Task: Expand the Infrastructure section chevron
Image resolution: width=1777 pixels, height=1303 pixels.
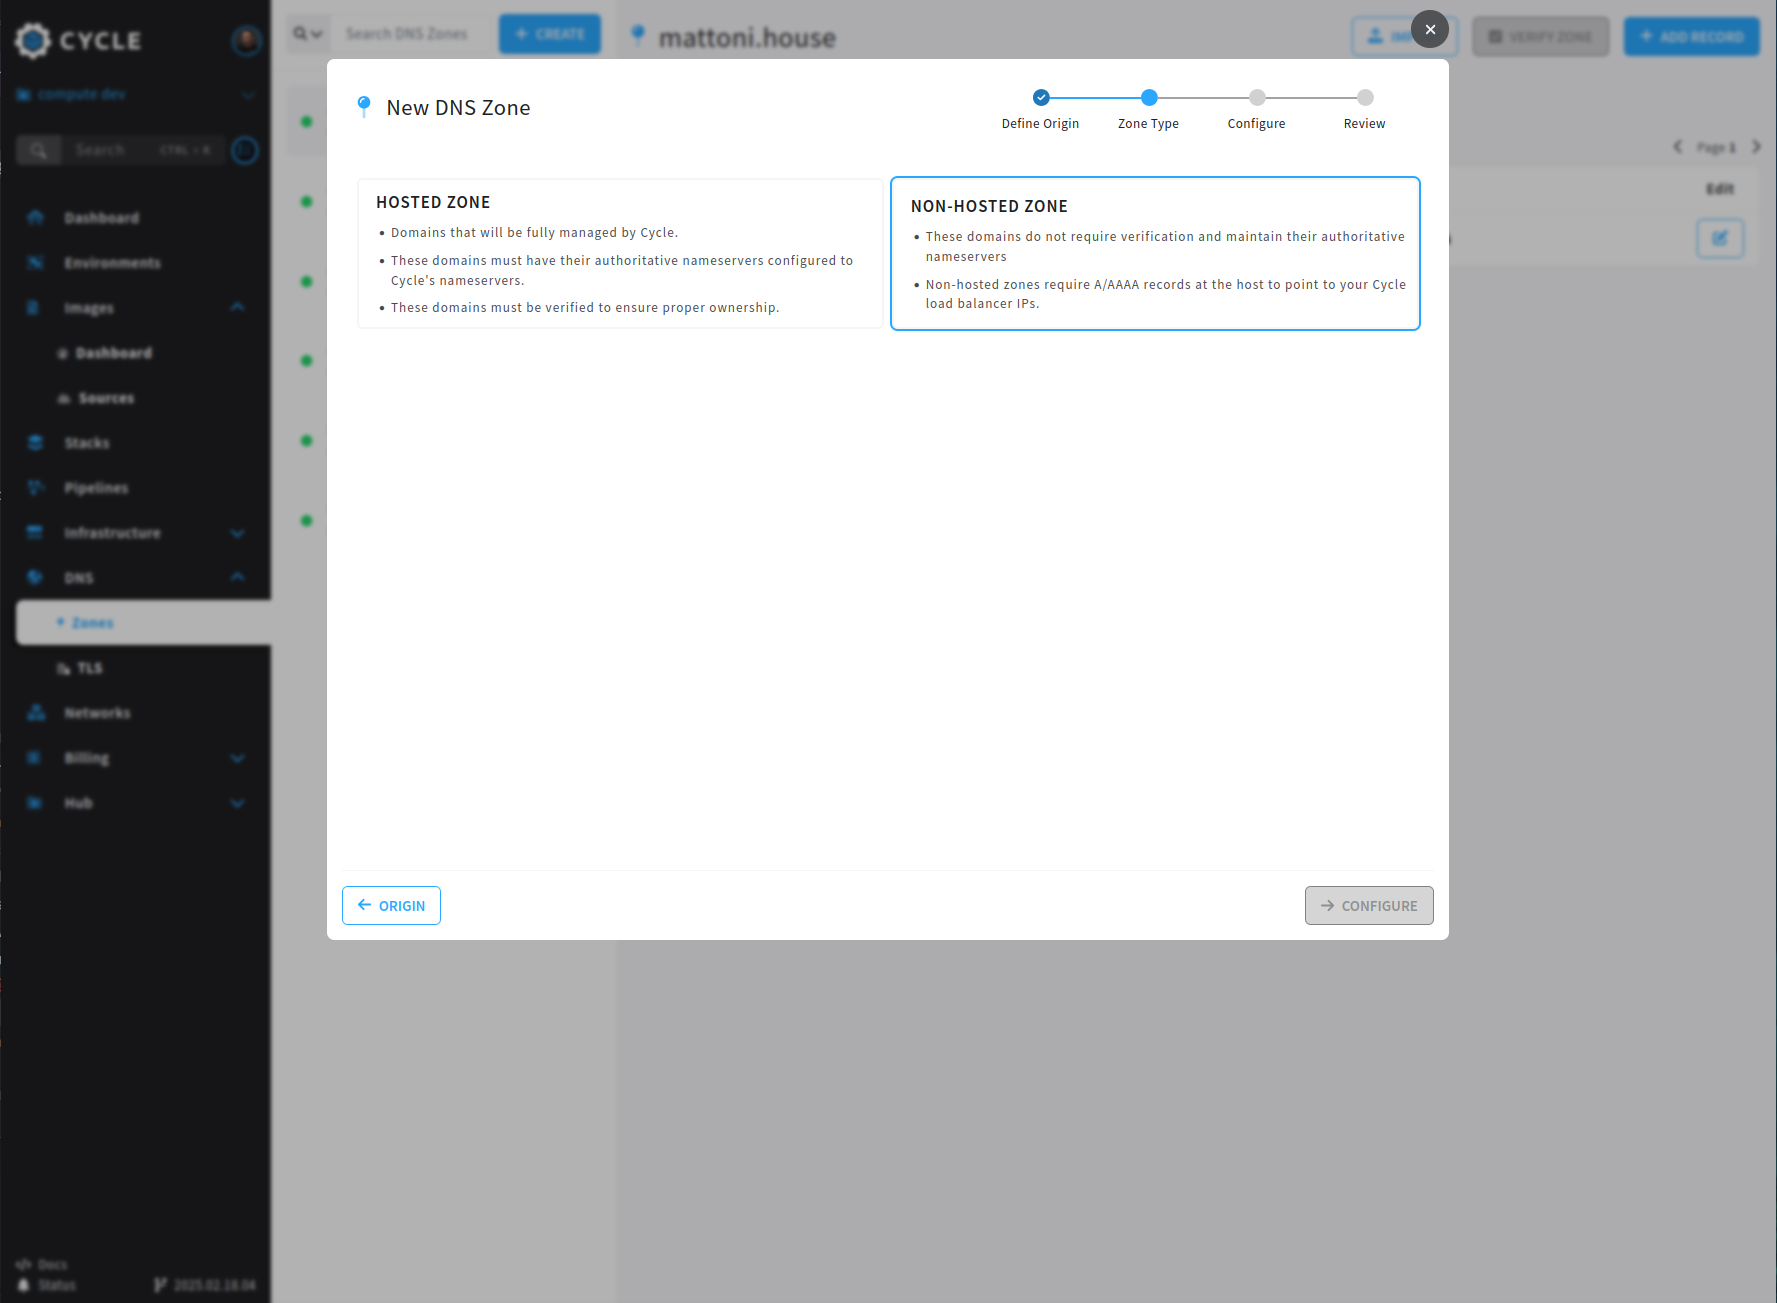Action: (x=237, y=533)
